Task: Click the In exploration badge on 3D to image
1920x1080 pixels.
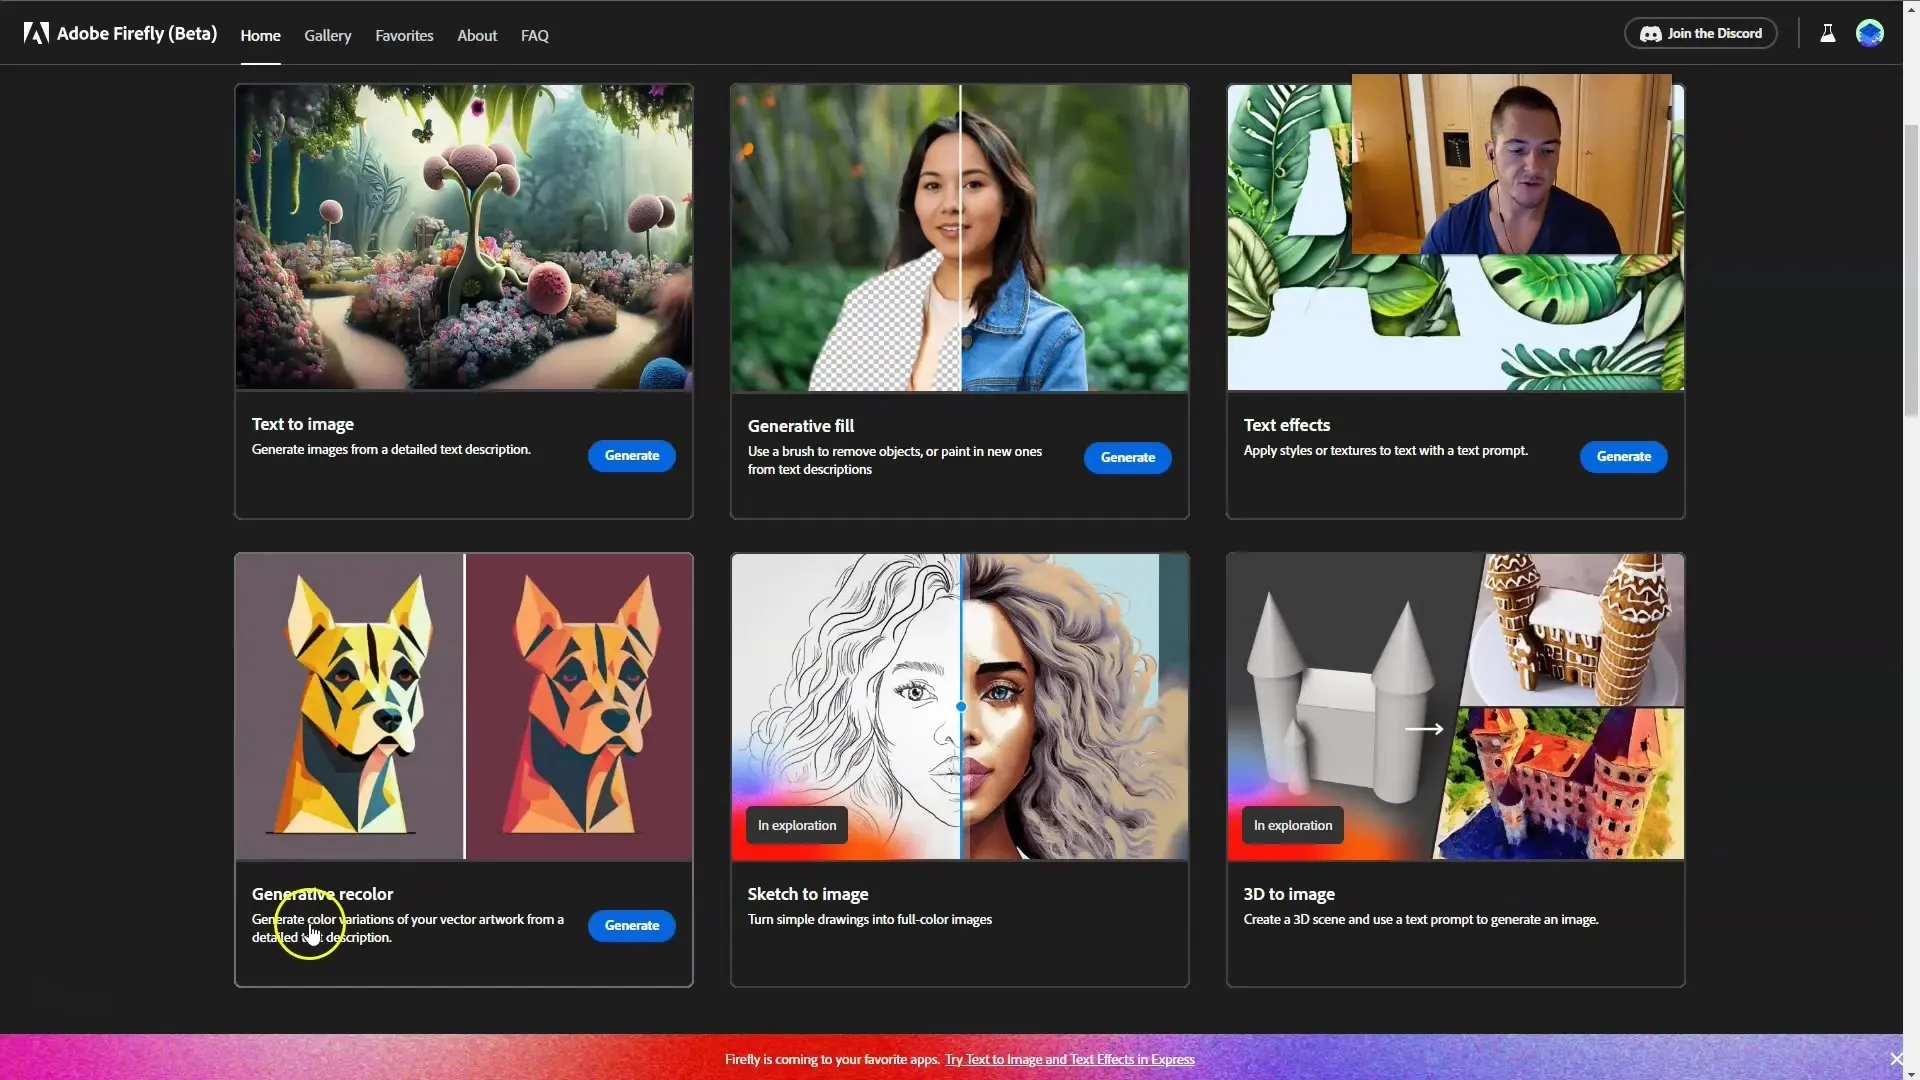Action: 1294,824
